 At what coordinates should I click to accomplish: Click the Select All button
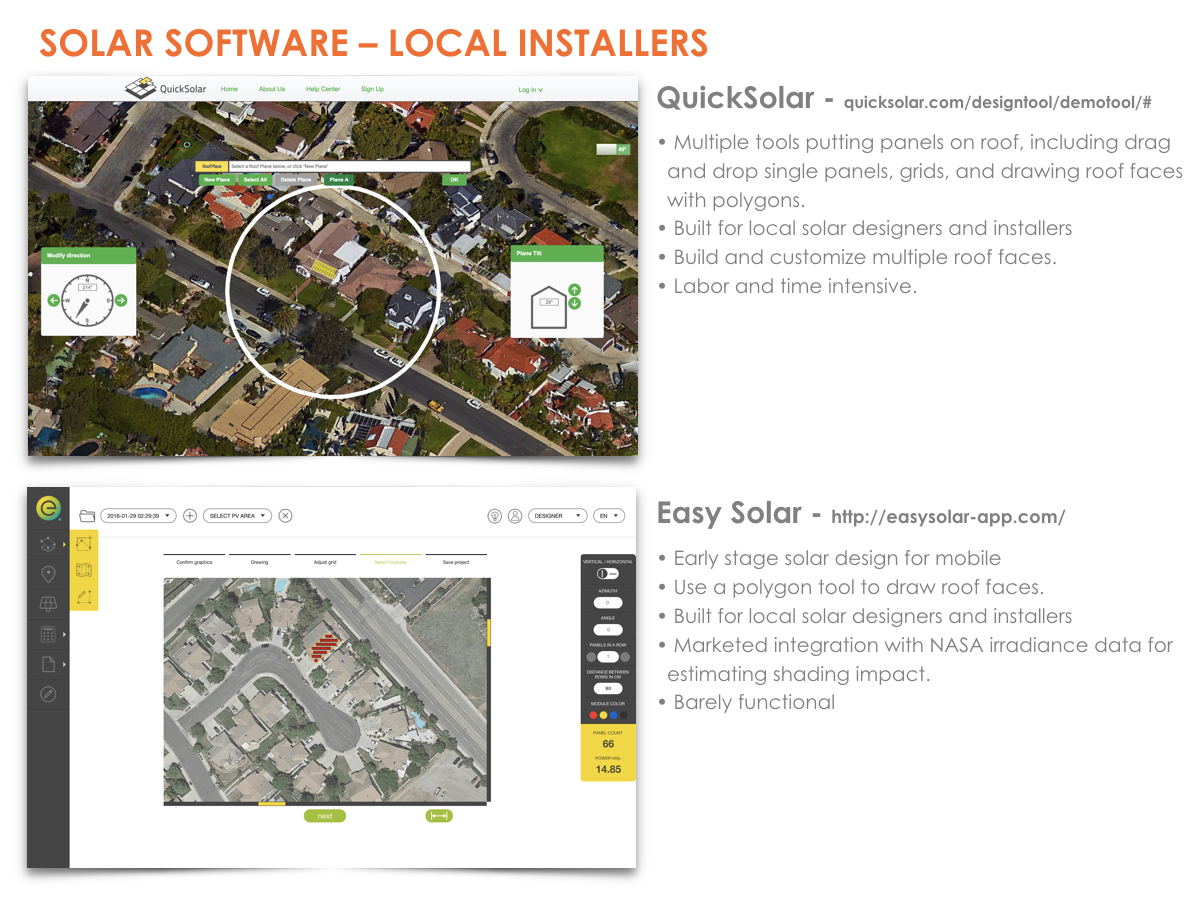(255, 180)
